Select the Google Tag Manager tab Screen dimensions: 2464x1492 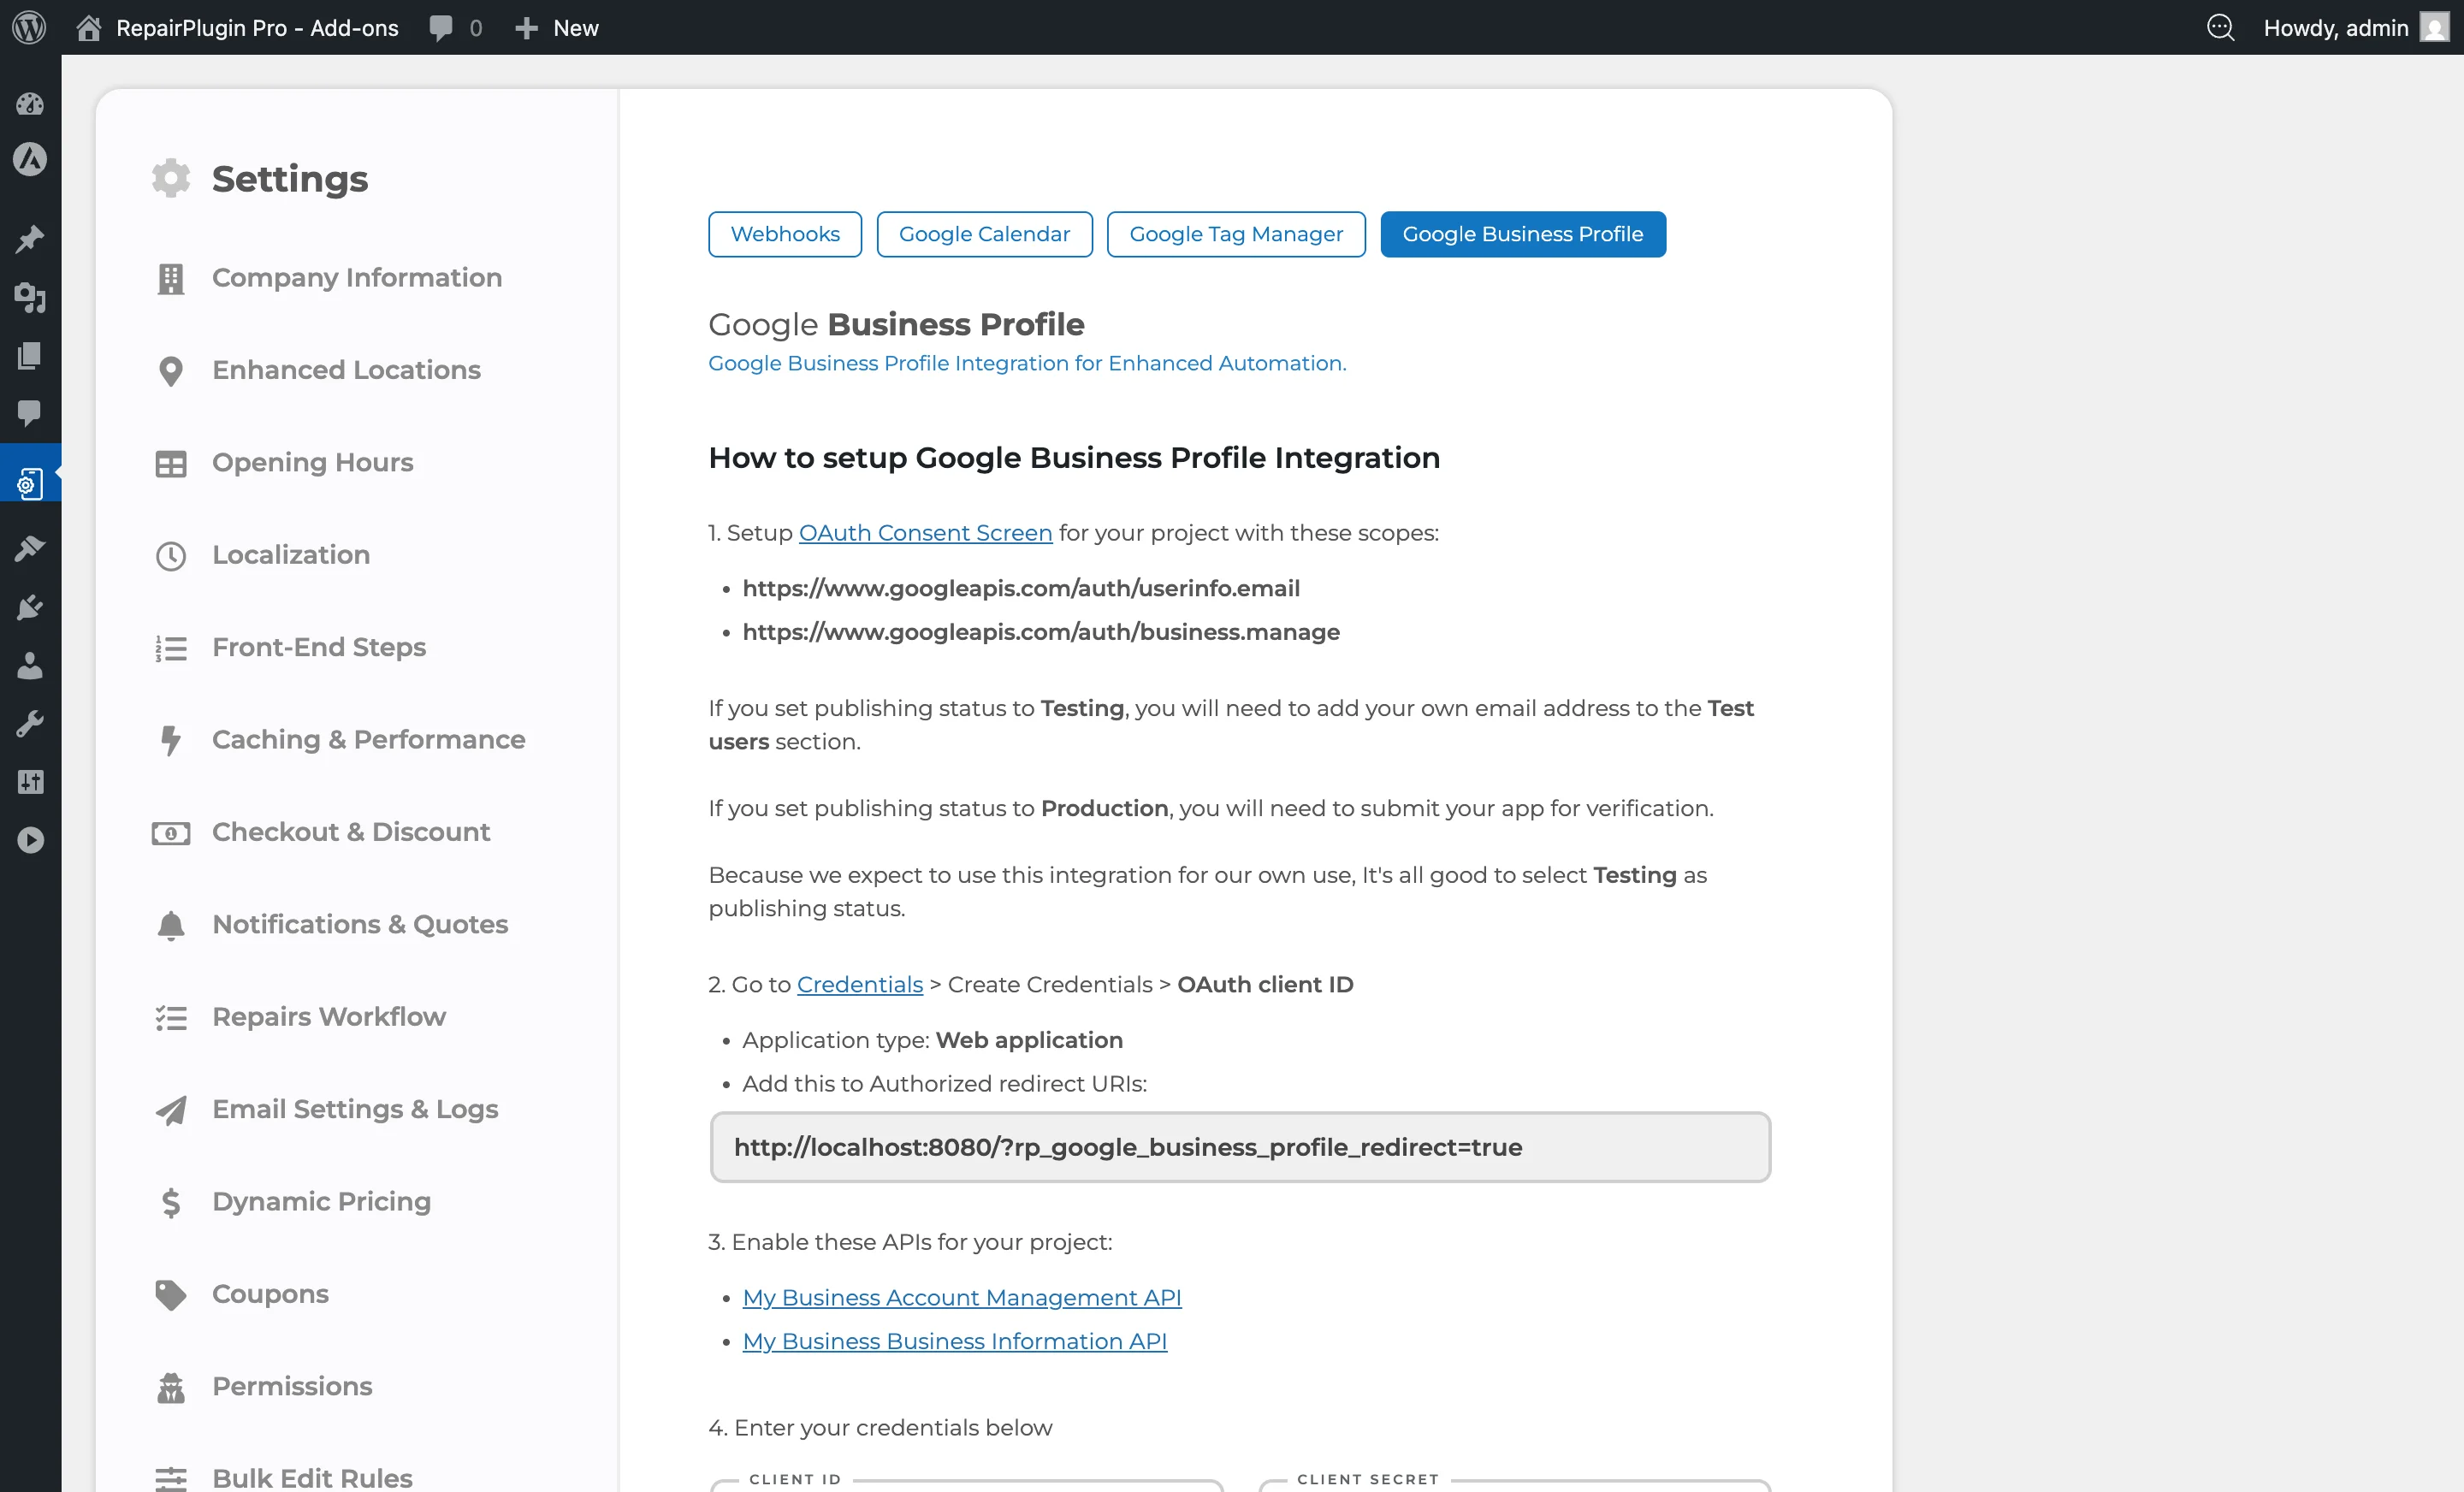click(x=1236, y=233)
